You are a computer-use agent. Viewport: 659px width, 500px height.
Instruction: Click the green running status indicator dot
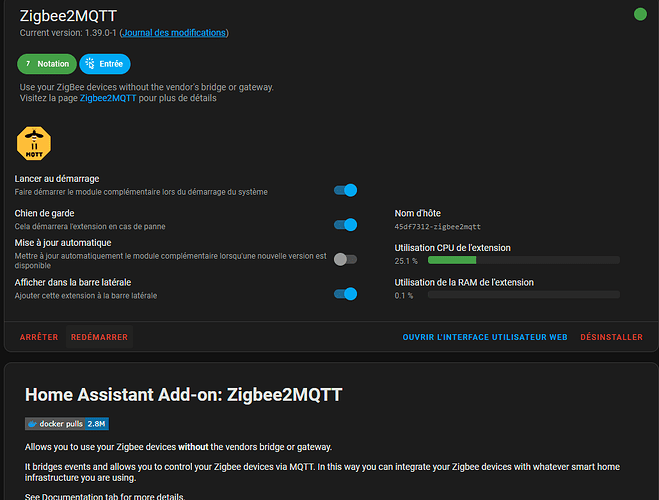[x=640, y=14]
